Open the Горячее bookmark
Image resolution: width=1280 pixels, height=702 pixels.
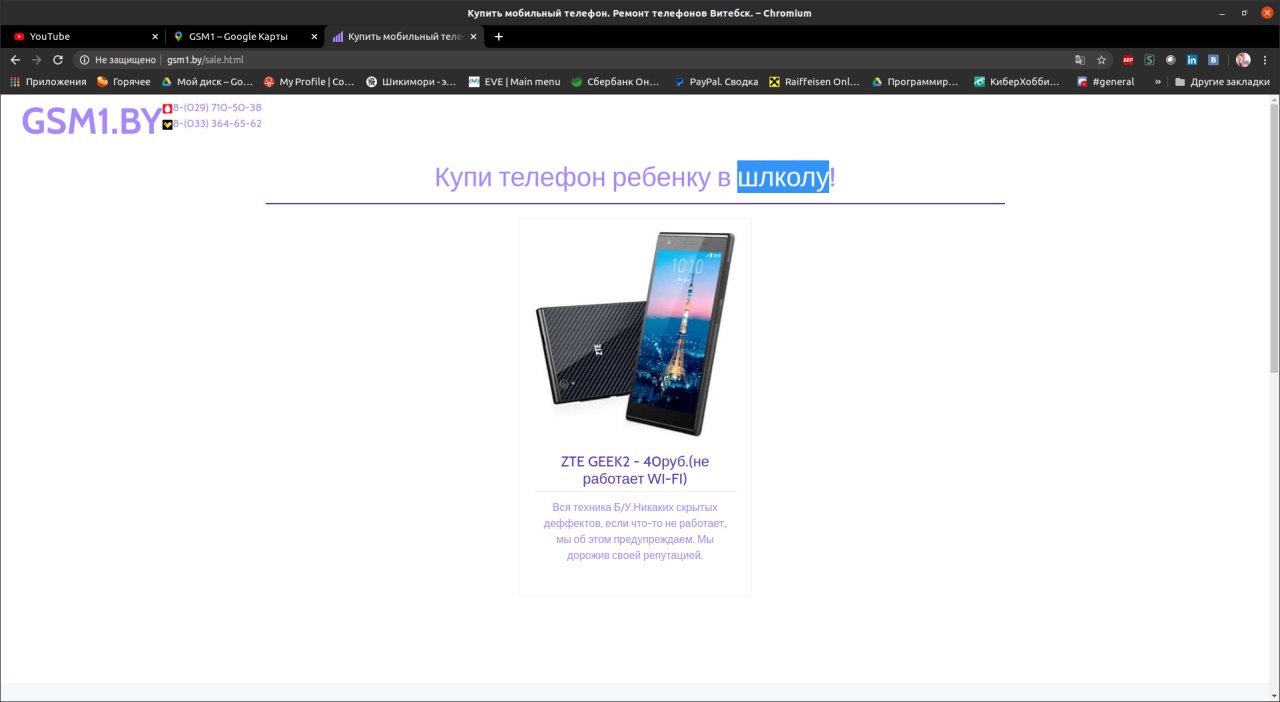click(123, 82)
